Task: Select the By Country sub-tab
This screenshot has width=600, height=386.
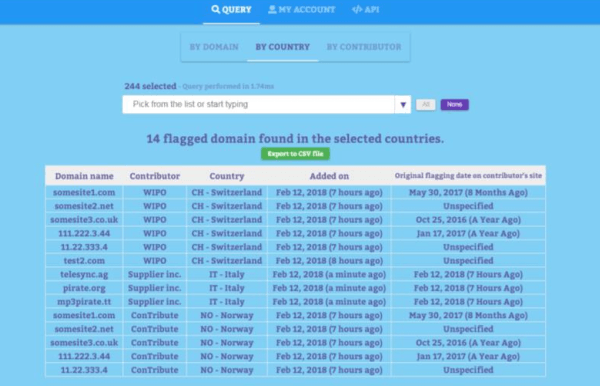Action: (282, 47)
